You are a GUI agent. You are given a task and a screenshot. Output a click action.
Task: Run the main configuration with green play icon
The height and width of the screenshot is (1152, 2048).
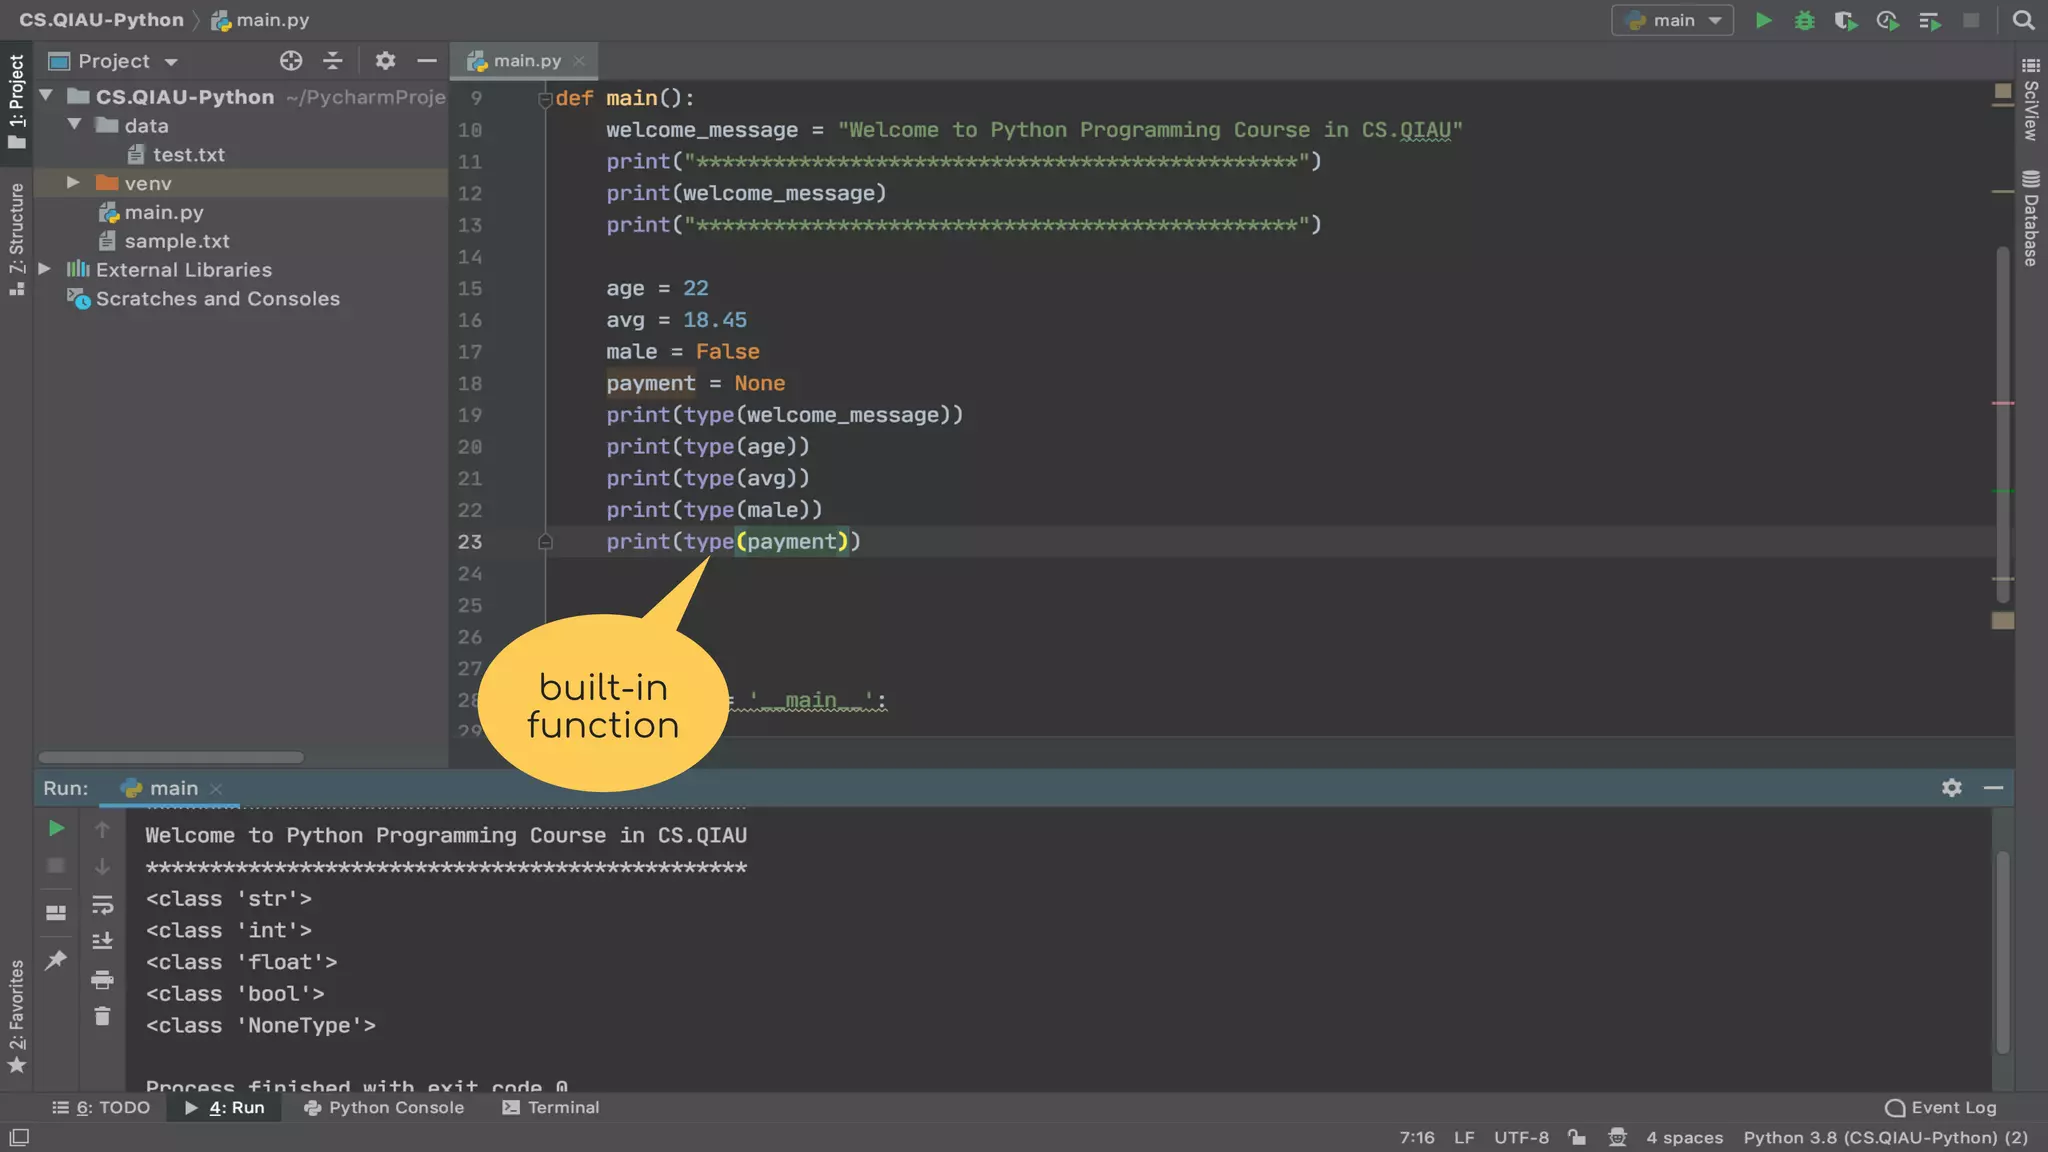[1764, 20]
